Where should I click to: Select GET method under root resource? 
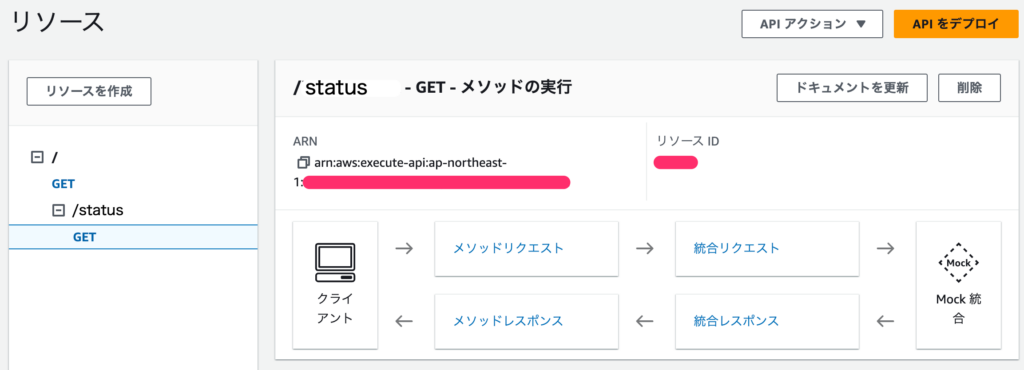(x=63, y=184)
